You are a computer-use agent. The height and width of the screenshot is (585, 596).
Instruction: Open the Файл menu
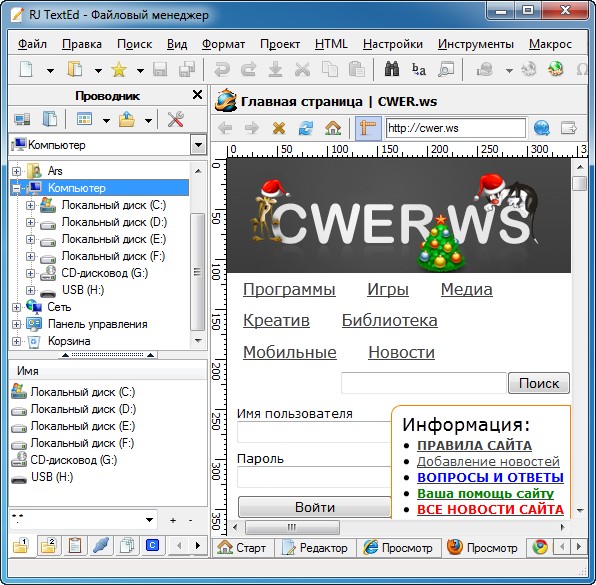coord(32,44)
